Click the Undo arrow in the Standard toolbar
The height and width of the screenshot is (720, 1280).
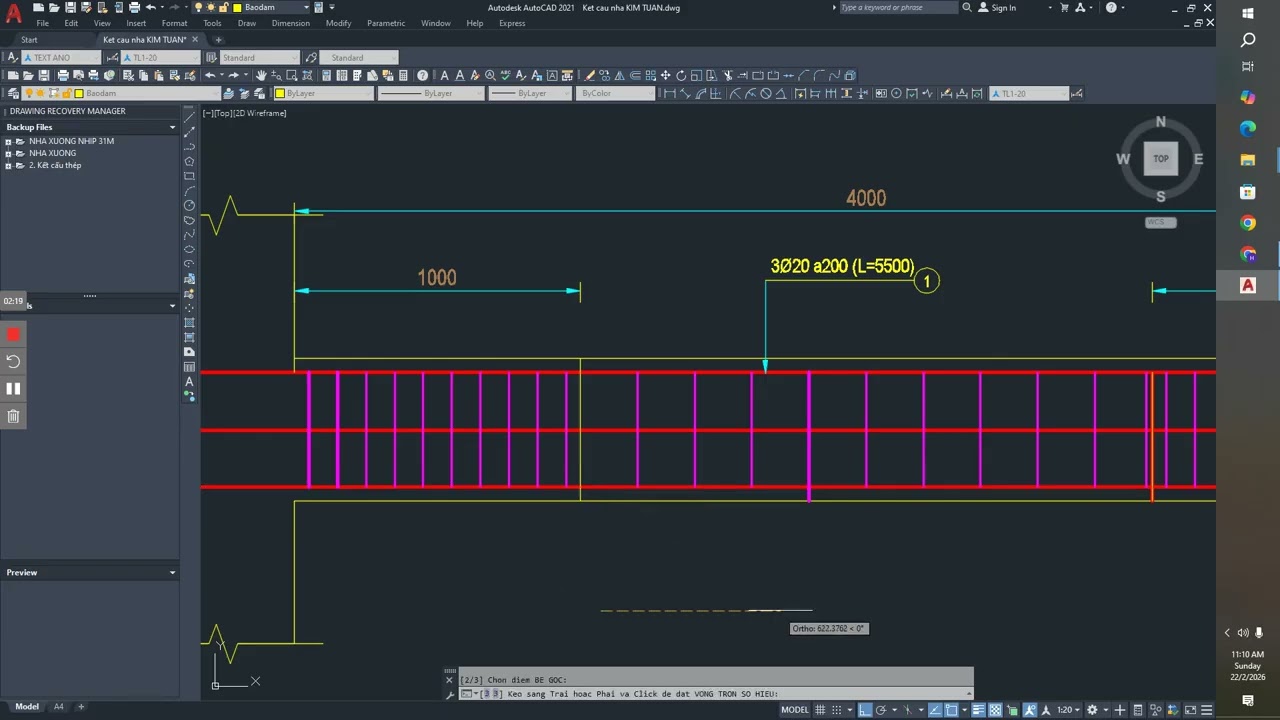click(x=210, y=75)
